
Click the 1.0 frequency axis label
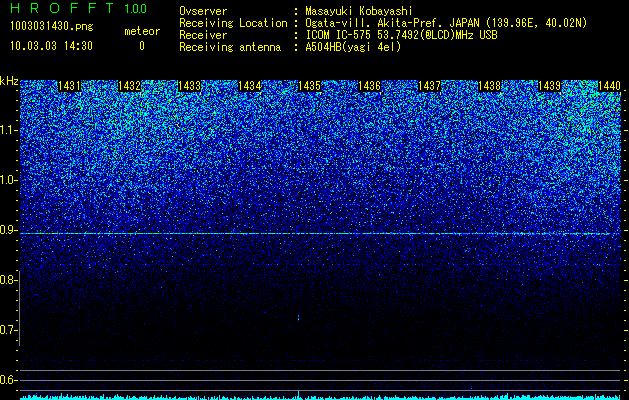7,180
